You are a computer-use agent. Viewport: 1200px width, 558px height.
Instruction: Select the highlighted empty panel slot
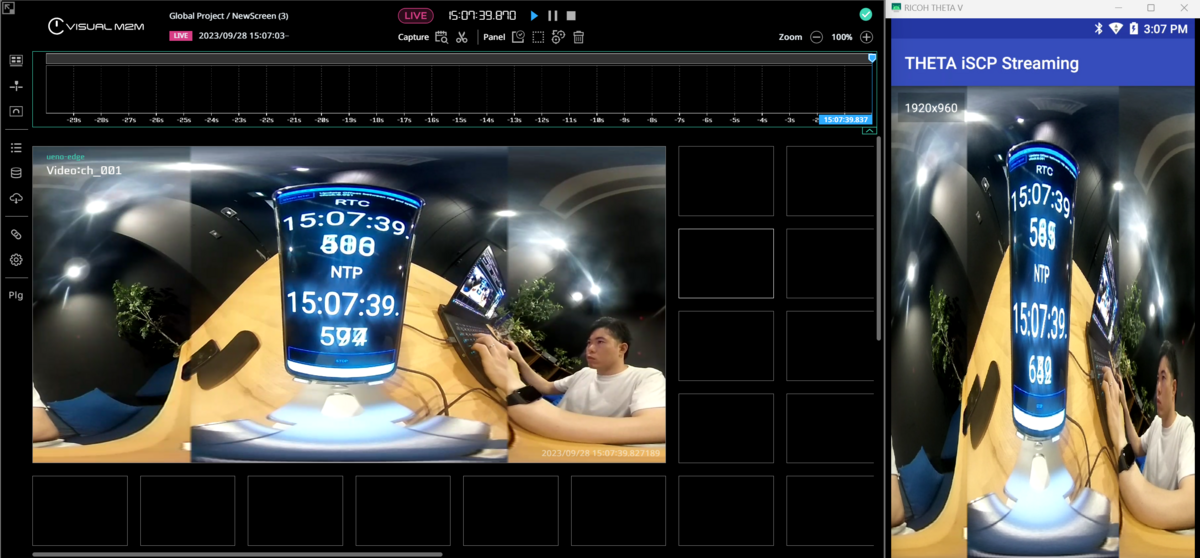[x=726, y=263]
